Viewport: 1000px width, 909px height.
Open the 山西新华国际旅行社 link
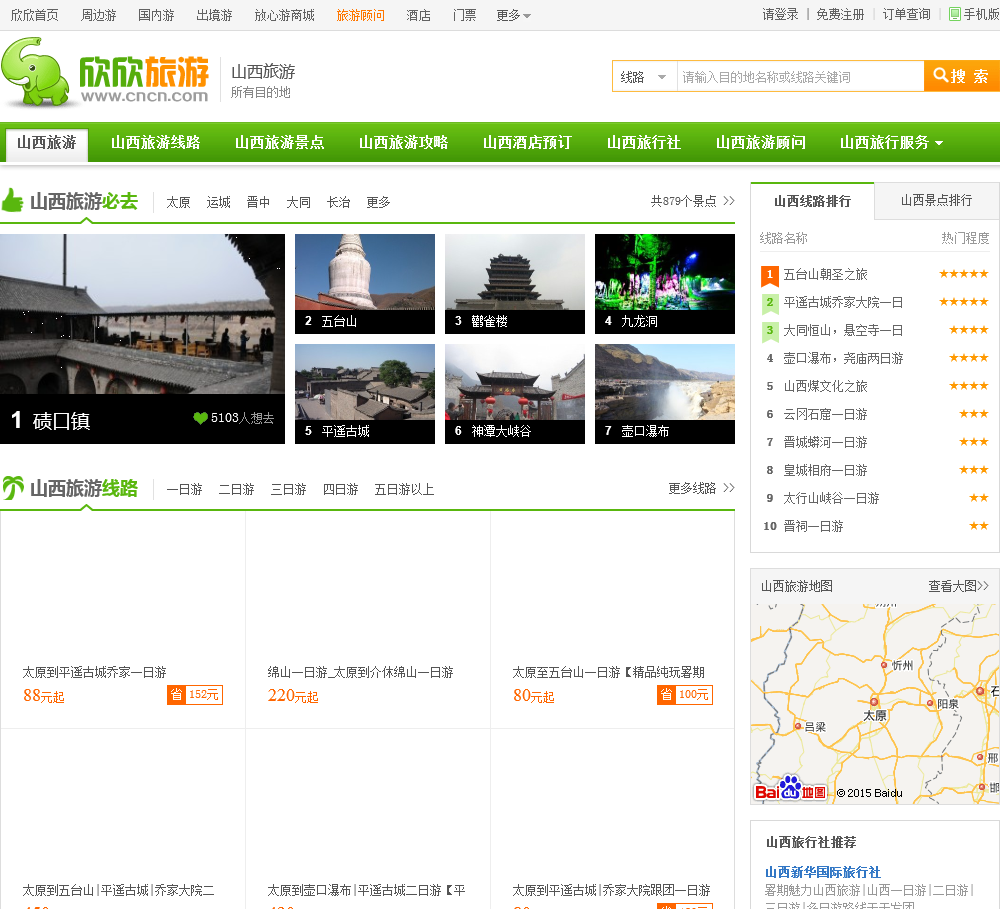coord(823,872)
